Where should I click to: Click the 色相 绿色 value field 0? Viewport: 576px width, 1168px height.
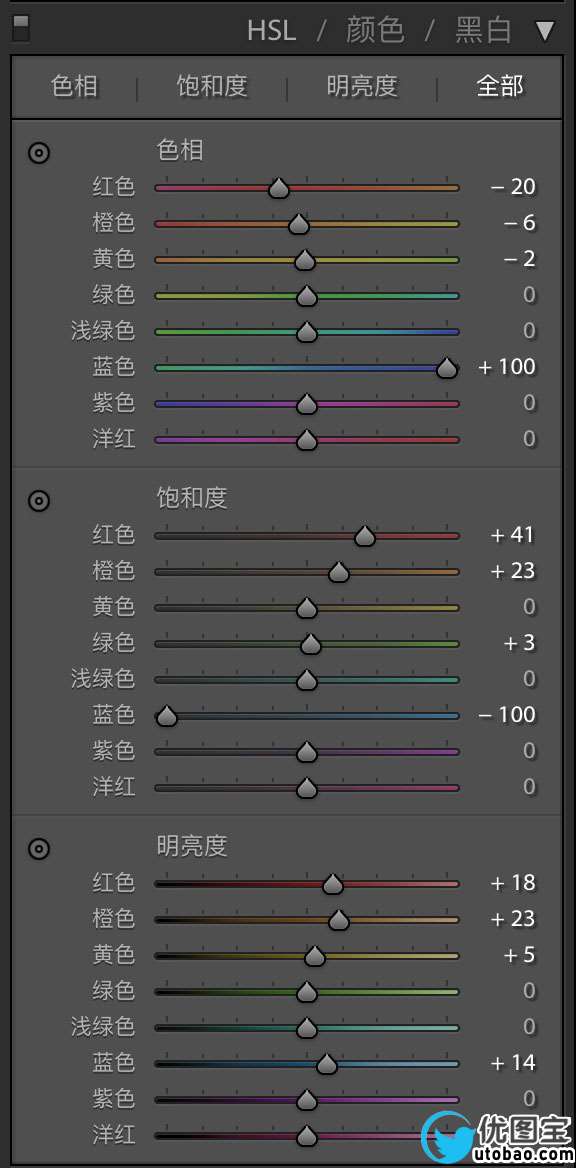(x=529, y=294)
